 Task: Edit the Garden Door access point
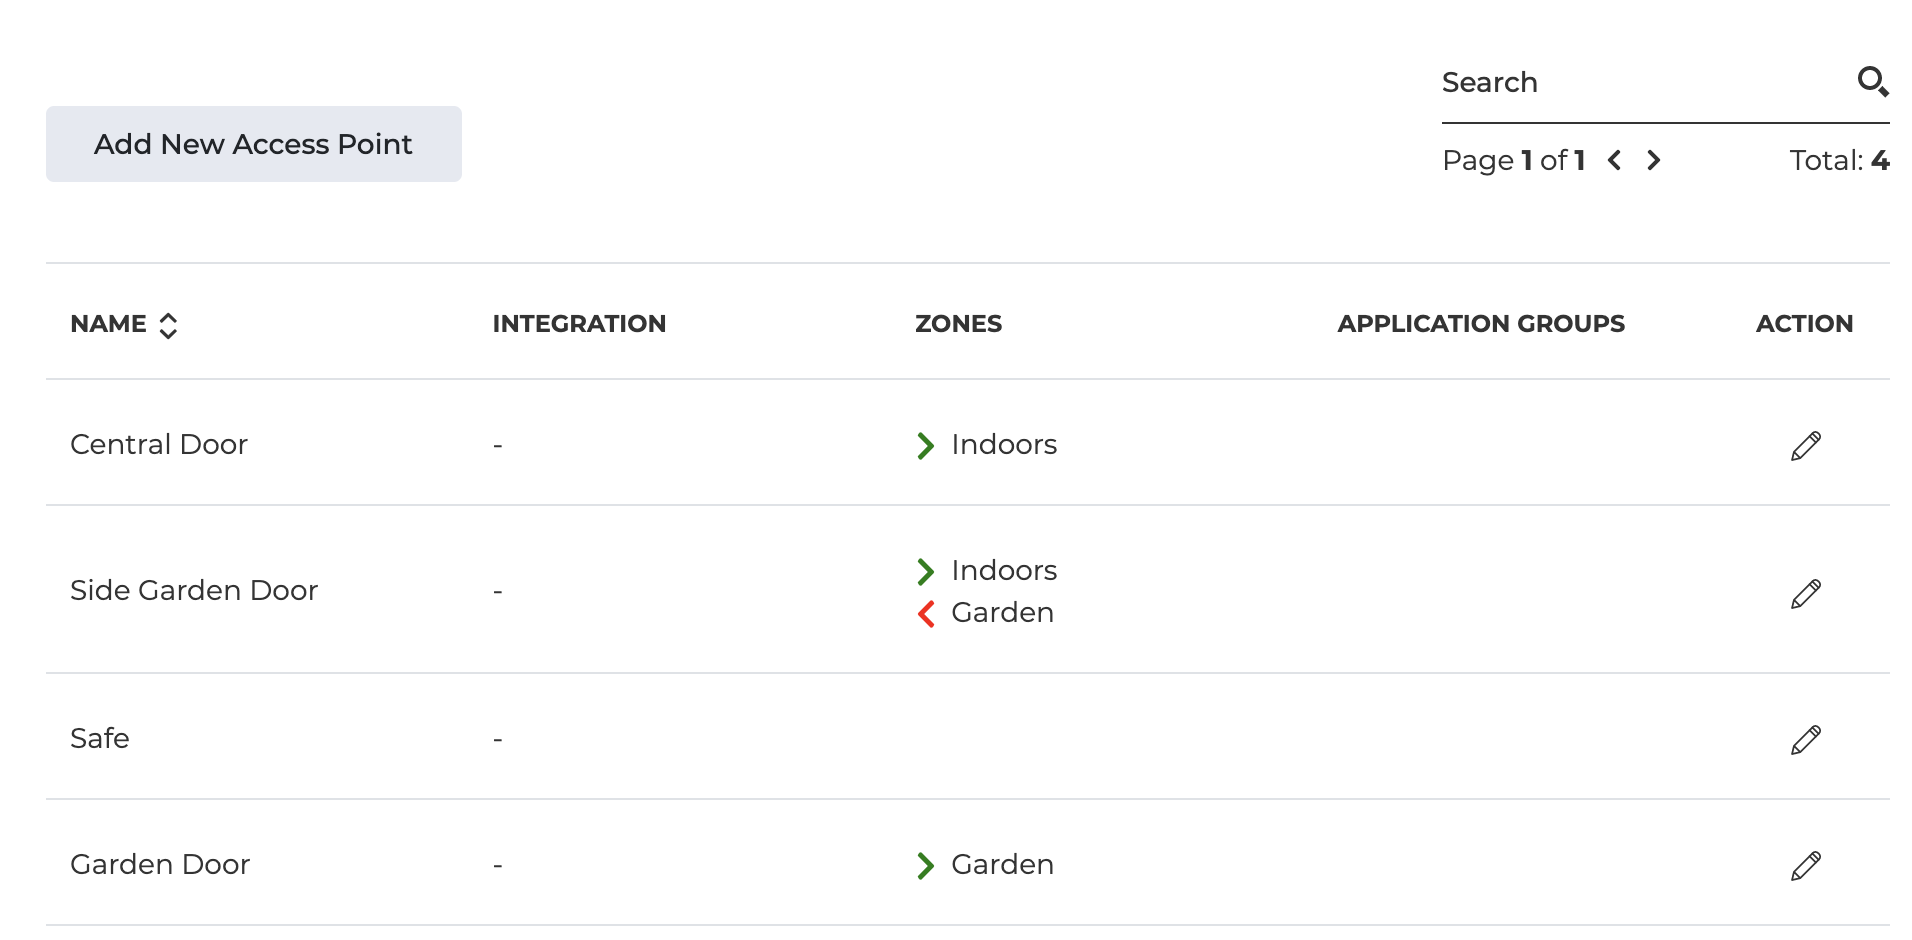click(1805, 866)
